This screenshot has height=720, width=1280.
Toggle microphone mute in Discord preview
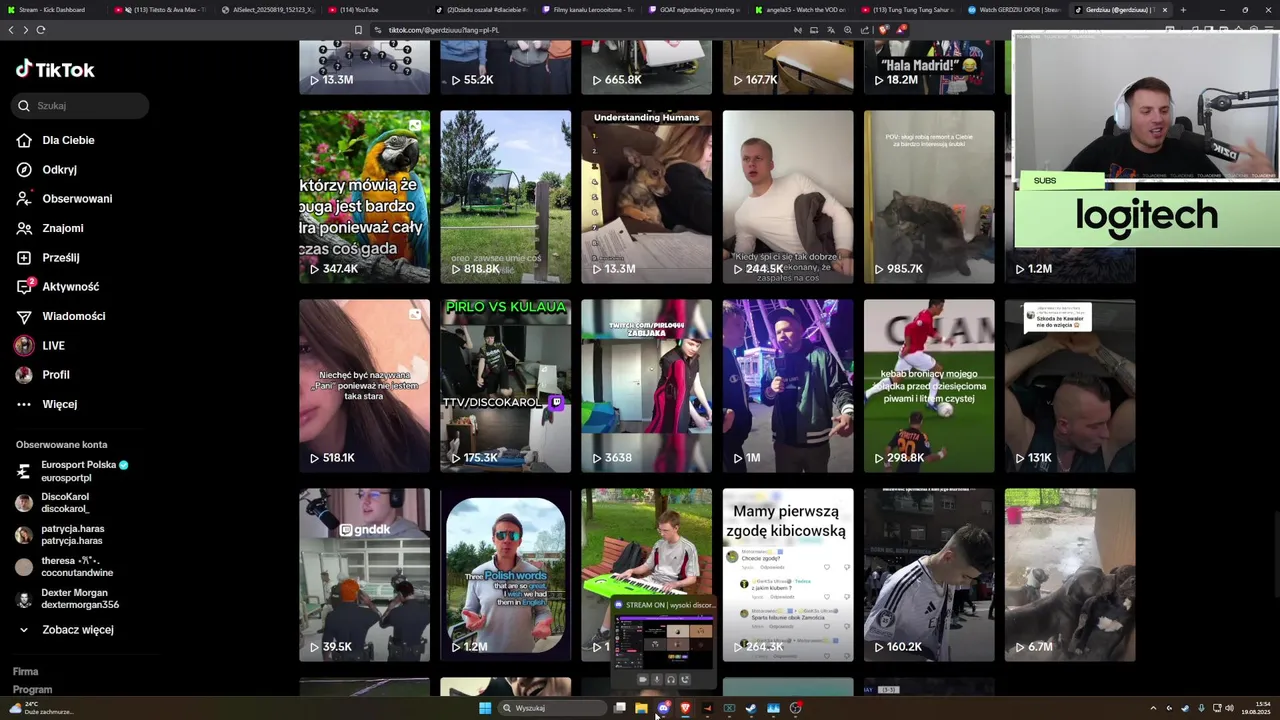click(657, 680)
